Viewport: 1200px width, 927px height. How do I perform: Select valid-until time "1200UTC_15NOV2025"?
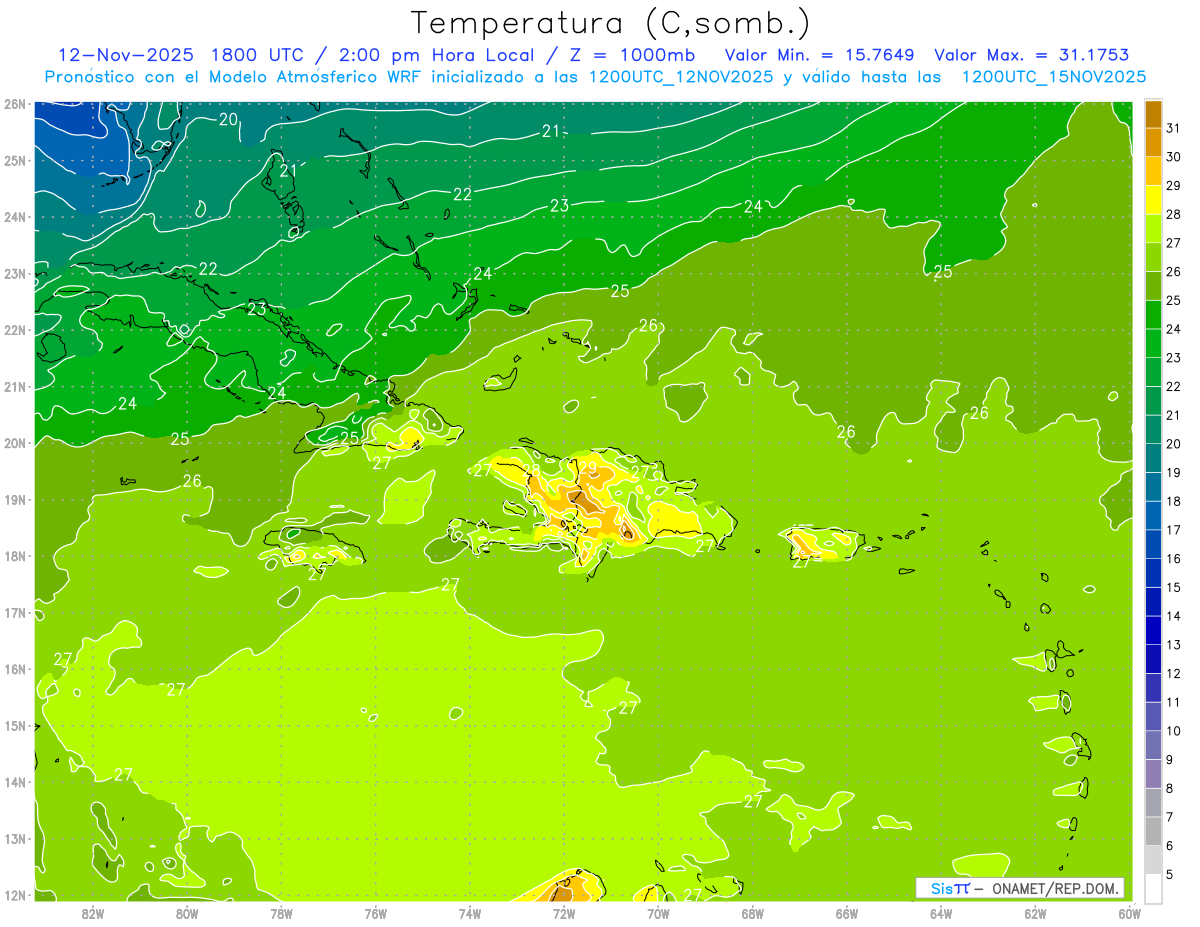pyautogui.click(x=1054, y=77)
